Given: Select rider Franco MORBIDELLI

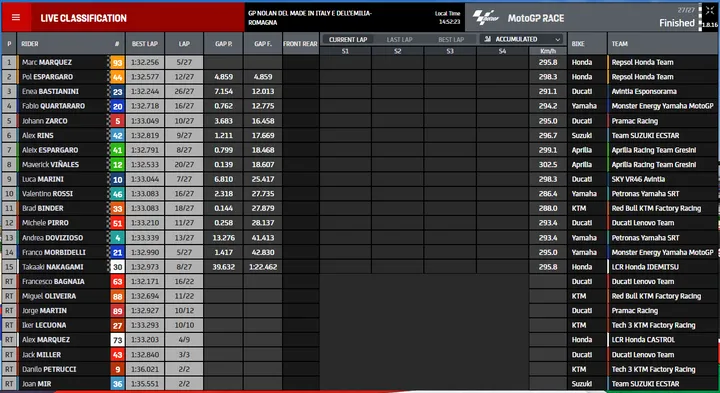Looking at the screenshot, I should (x=54, y=252).
